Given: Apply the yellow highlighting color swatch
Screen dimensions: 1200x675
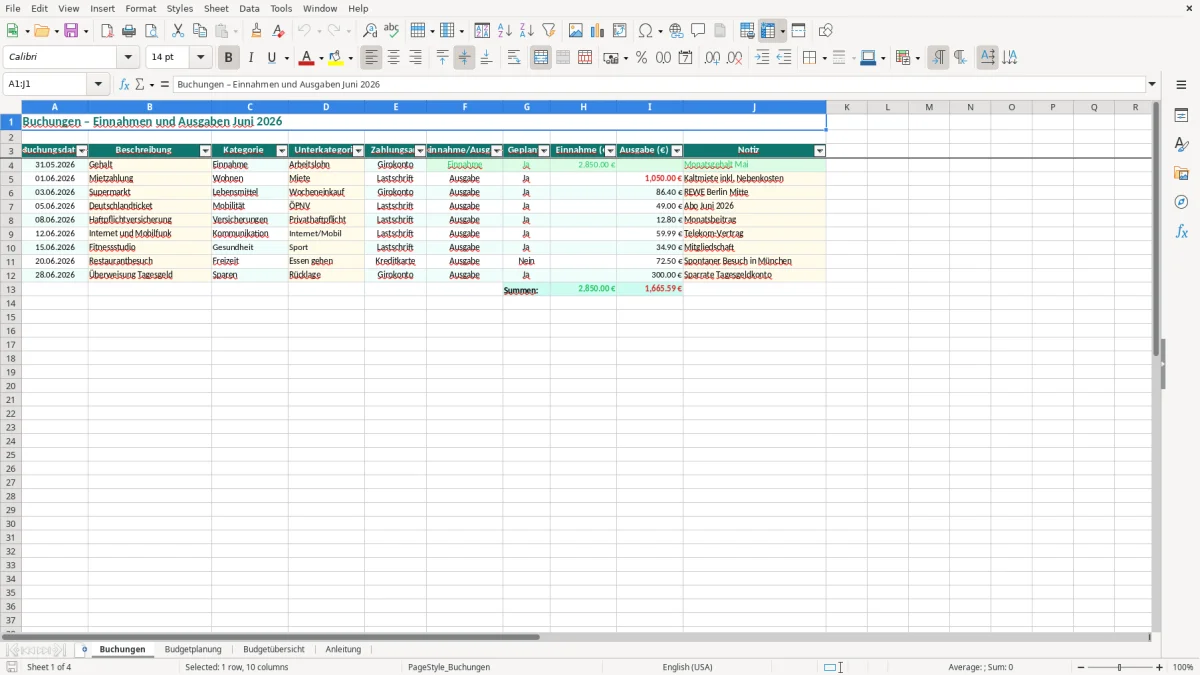Looking at the screenshot, I should [x=336, y=58].
